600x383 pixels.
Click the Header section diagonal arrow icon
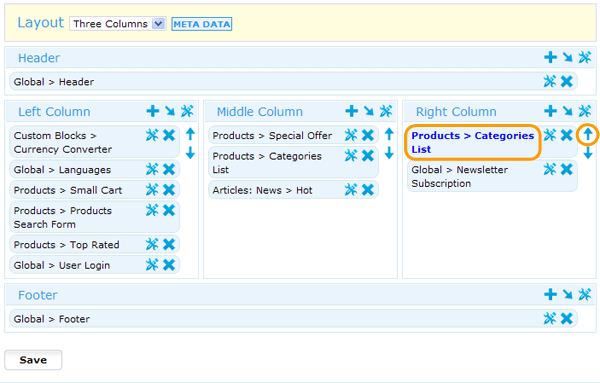tap(567, 57)
